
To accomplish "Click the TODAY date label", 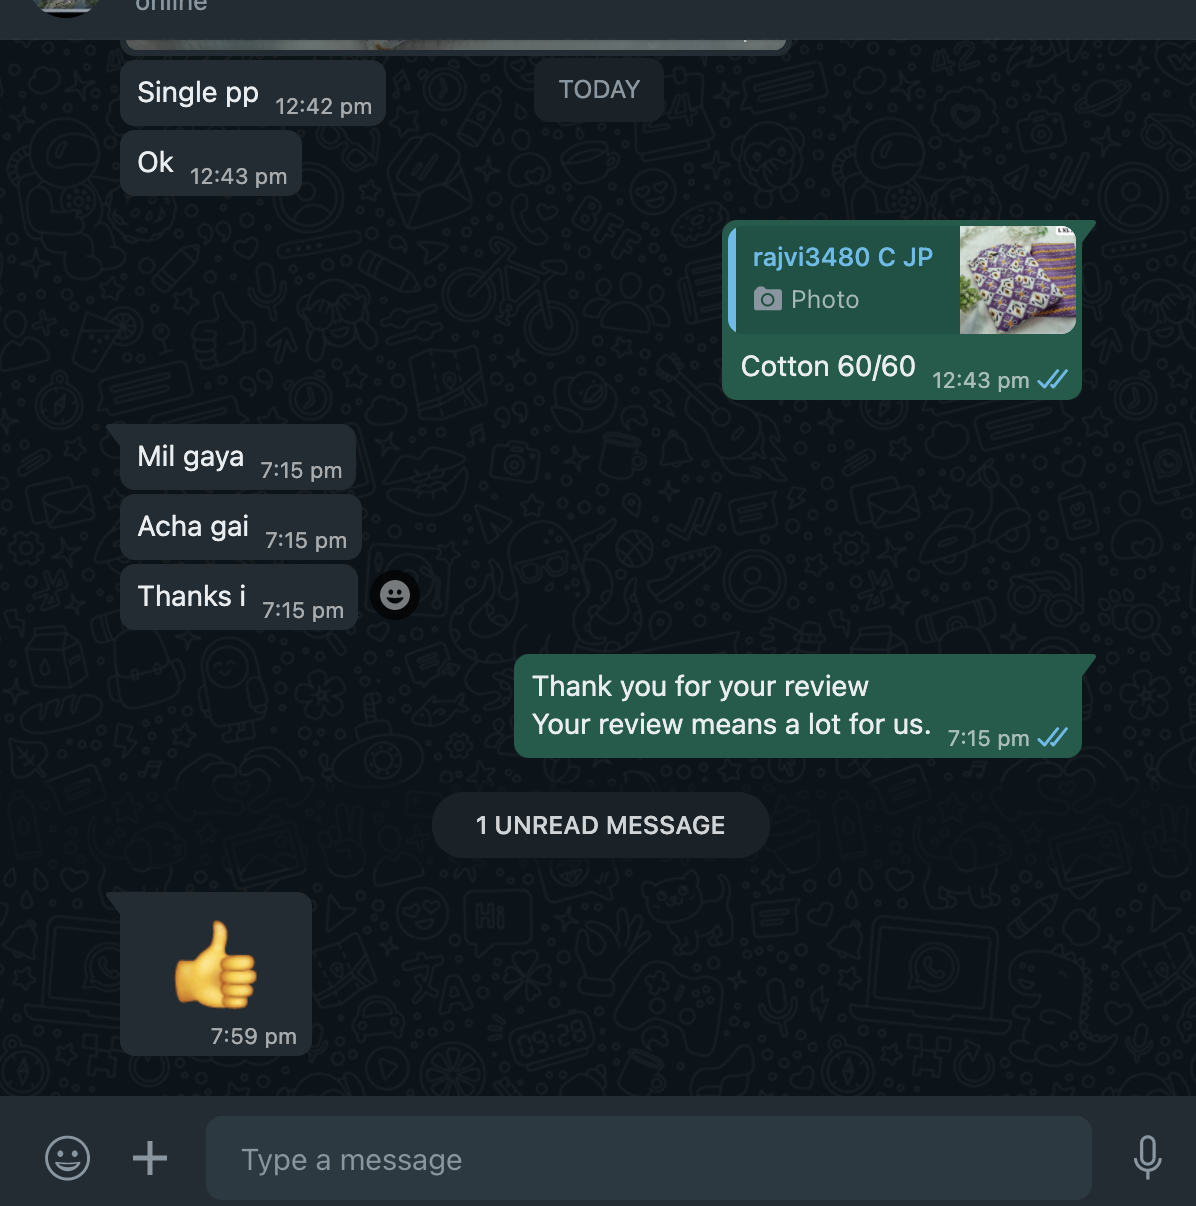I will (599, 90).
